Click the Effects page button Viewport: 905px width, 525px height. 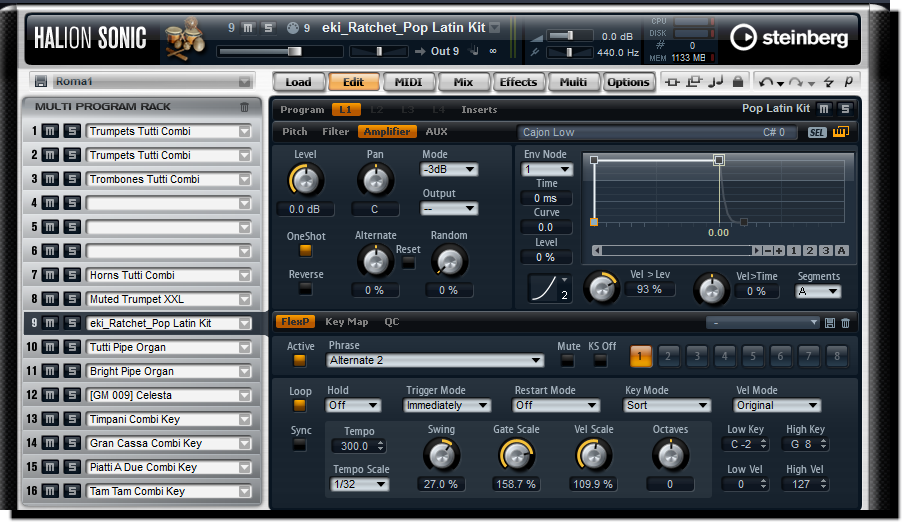tap(518, 82)
